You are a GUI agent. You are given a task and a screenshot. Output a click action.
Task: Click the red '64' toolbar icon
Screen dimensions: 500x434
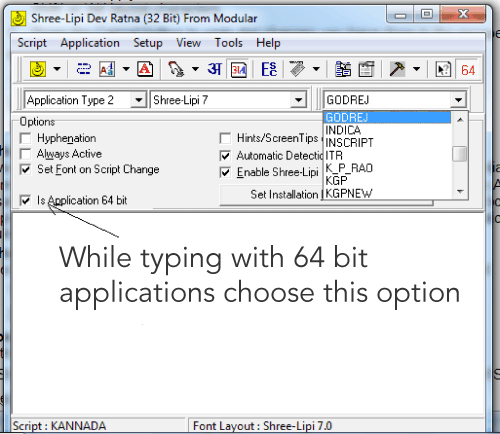point(468,70)
